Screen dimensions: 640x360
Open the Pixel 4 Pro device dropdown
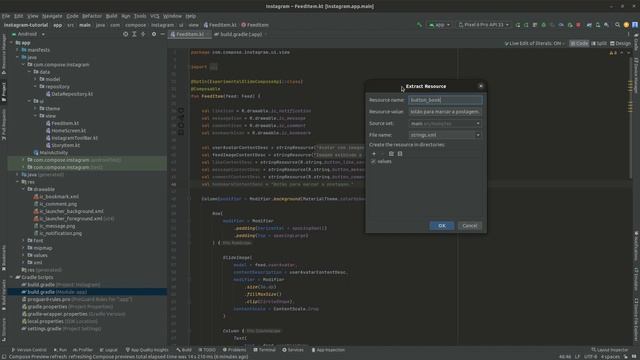tap(484, 25)
